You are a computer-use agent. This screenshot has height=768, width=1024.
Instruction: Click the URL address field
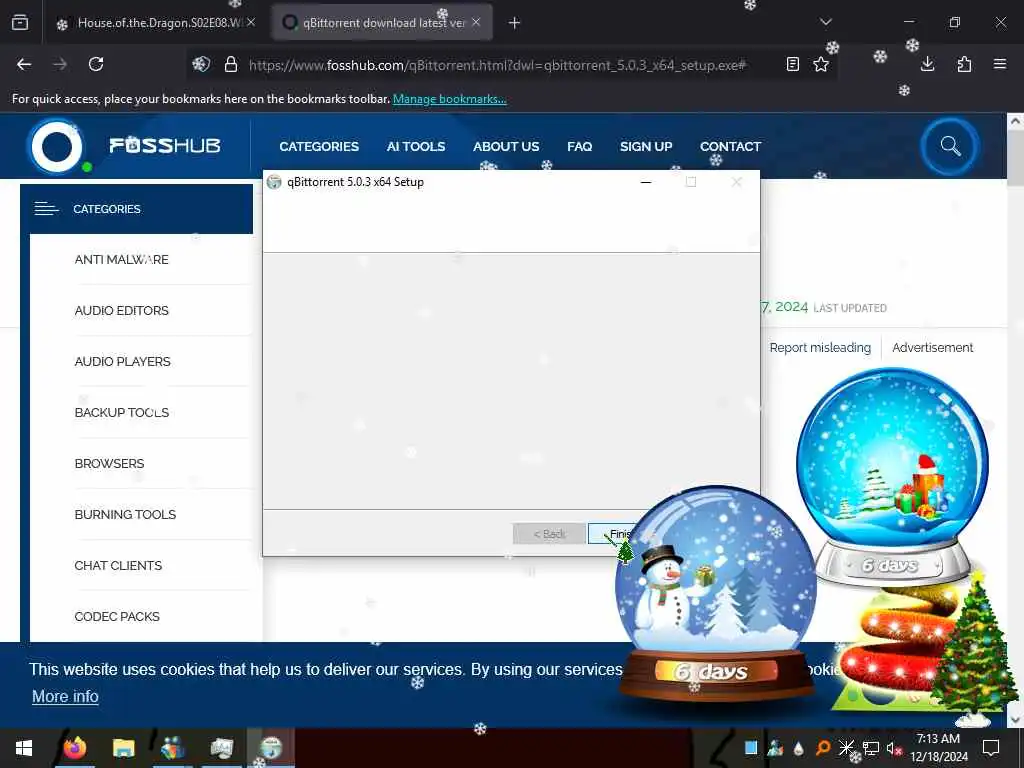point(496,65)
